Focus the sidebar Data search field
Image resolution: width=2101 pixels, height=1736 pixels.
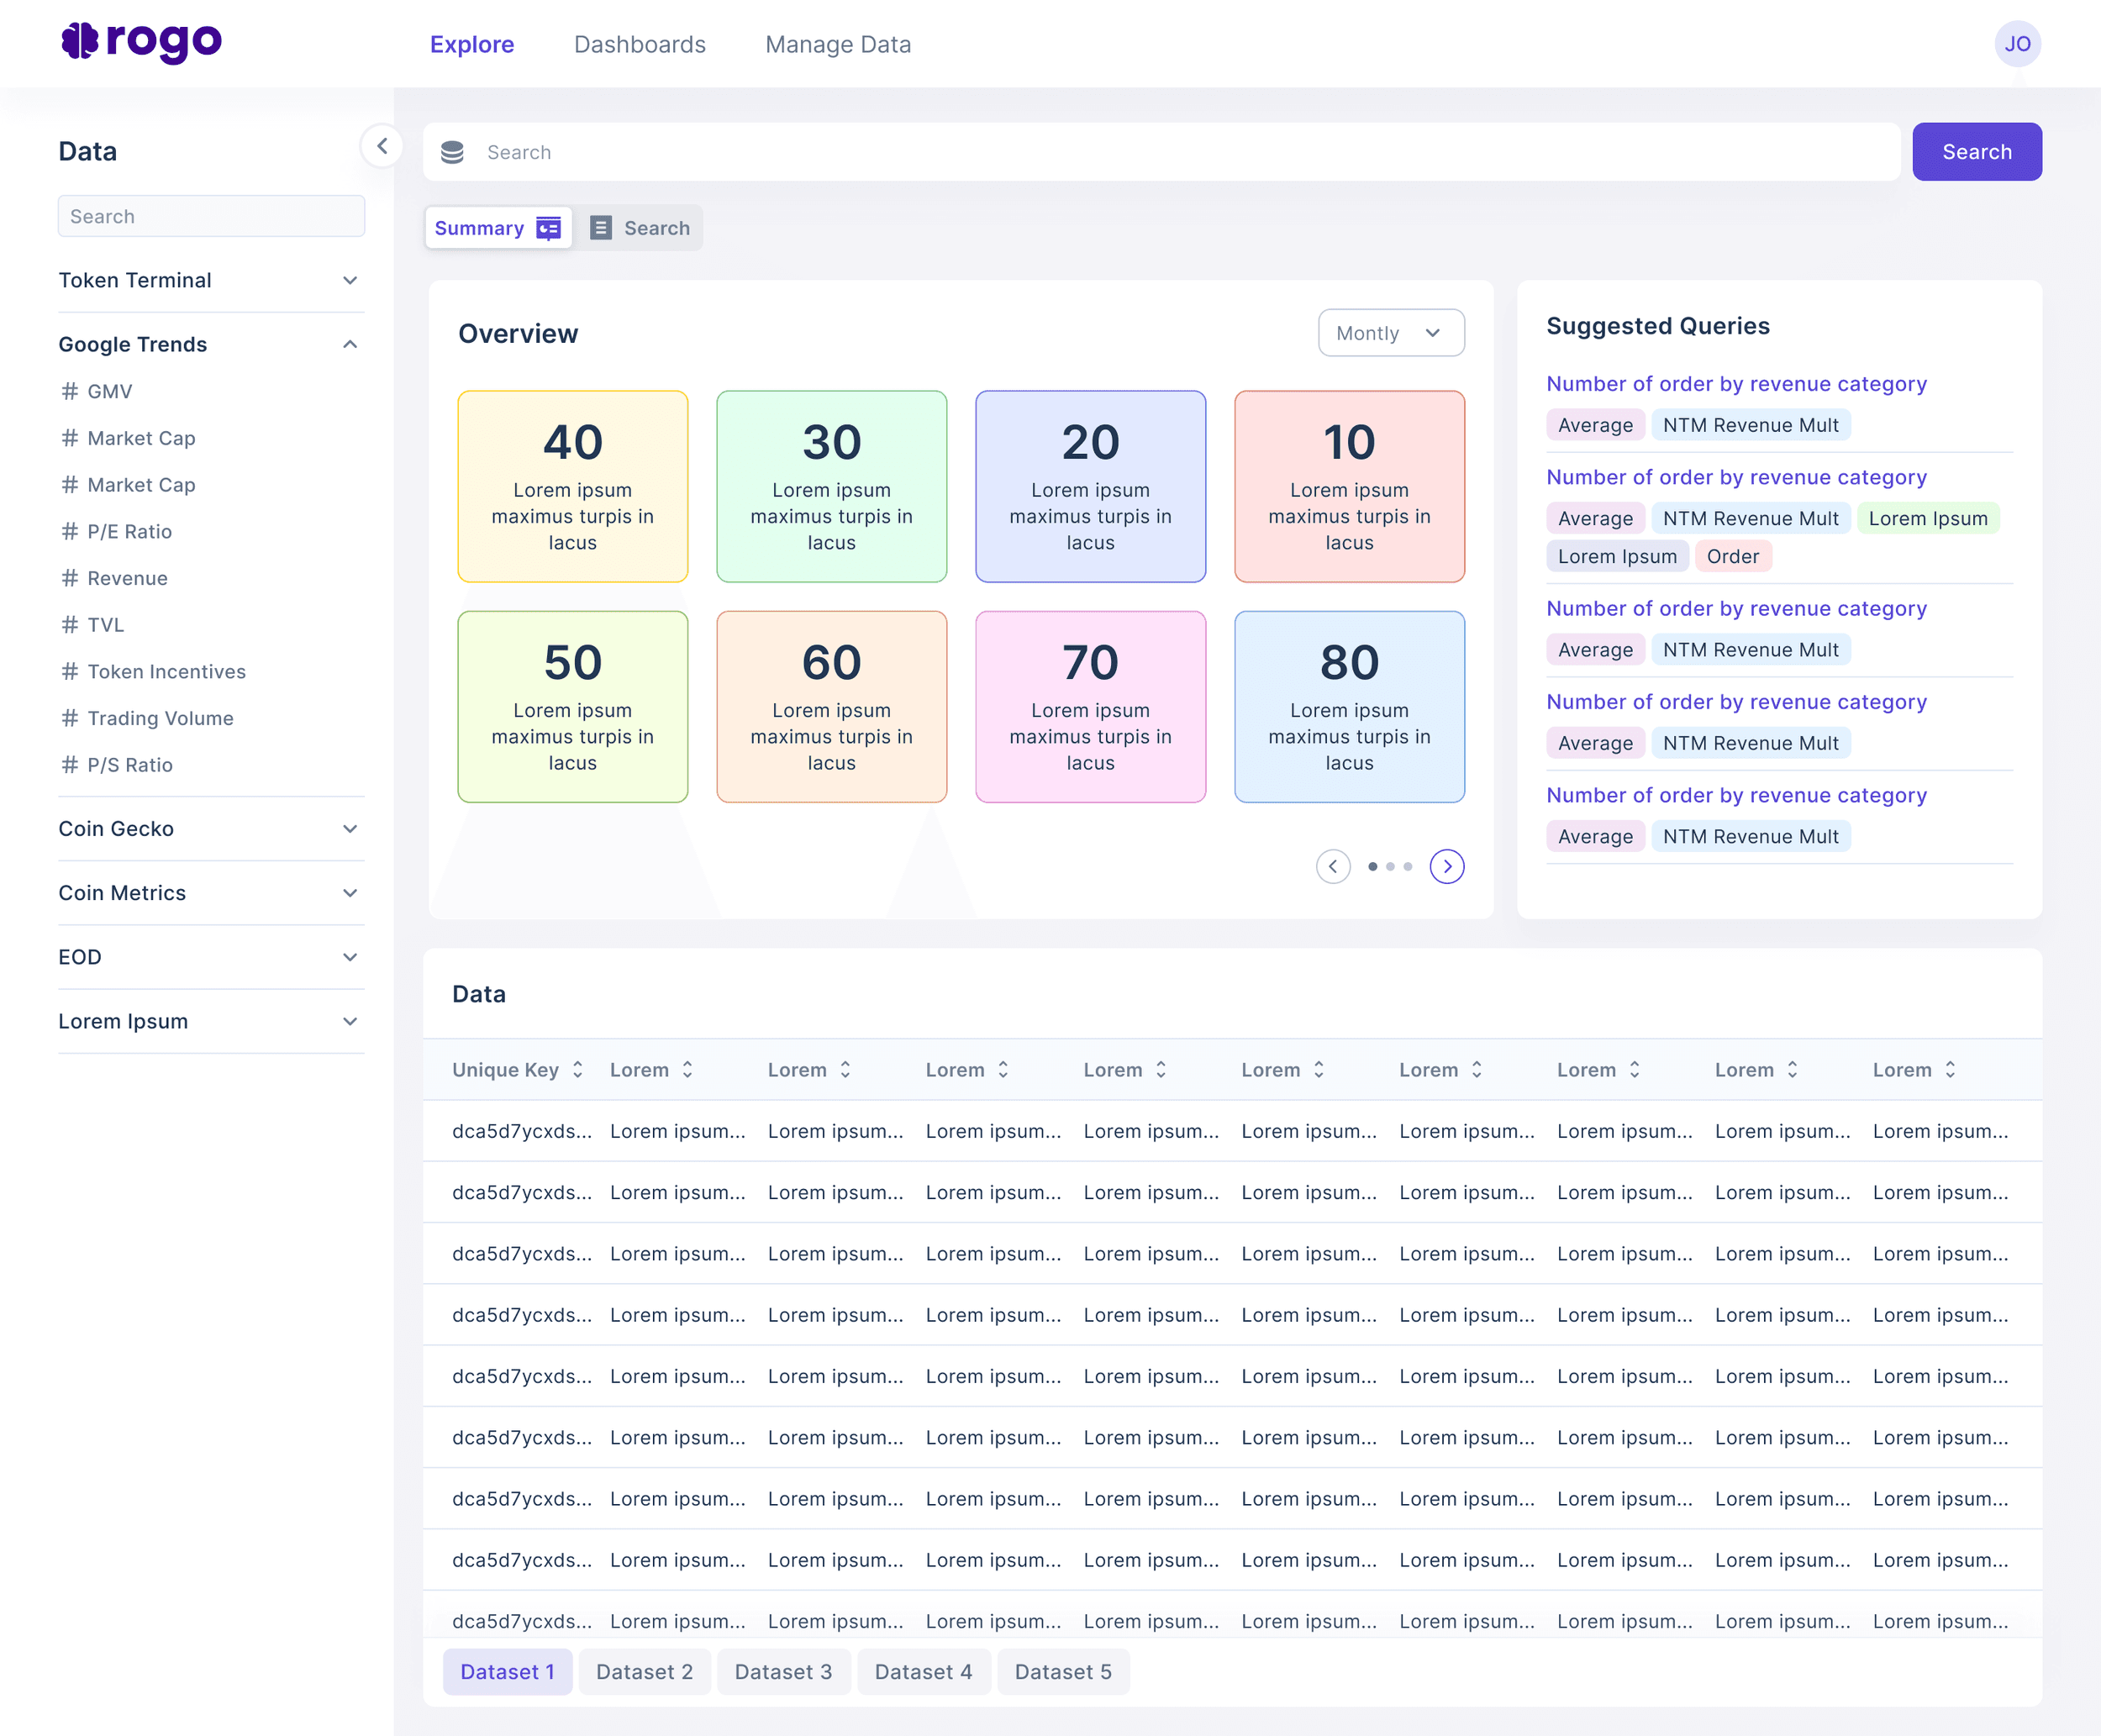point(211,216)
